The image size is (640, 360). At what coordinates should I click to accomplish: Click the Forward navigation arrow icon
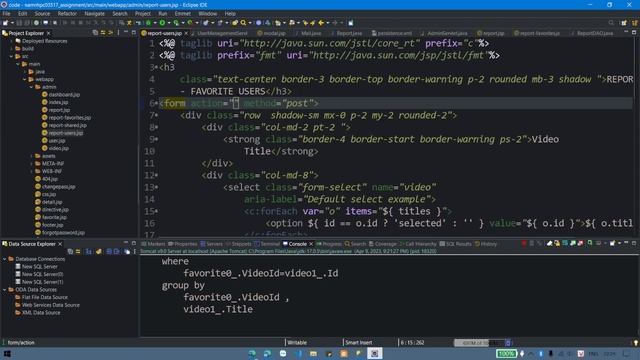click(335, 23)
